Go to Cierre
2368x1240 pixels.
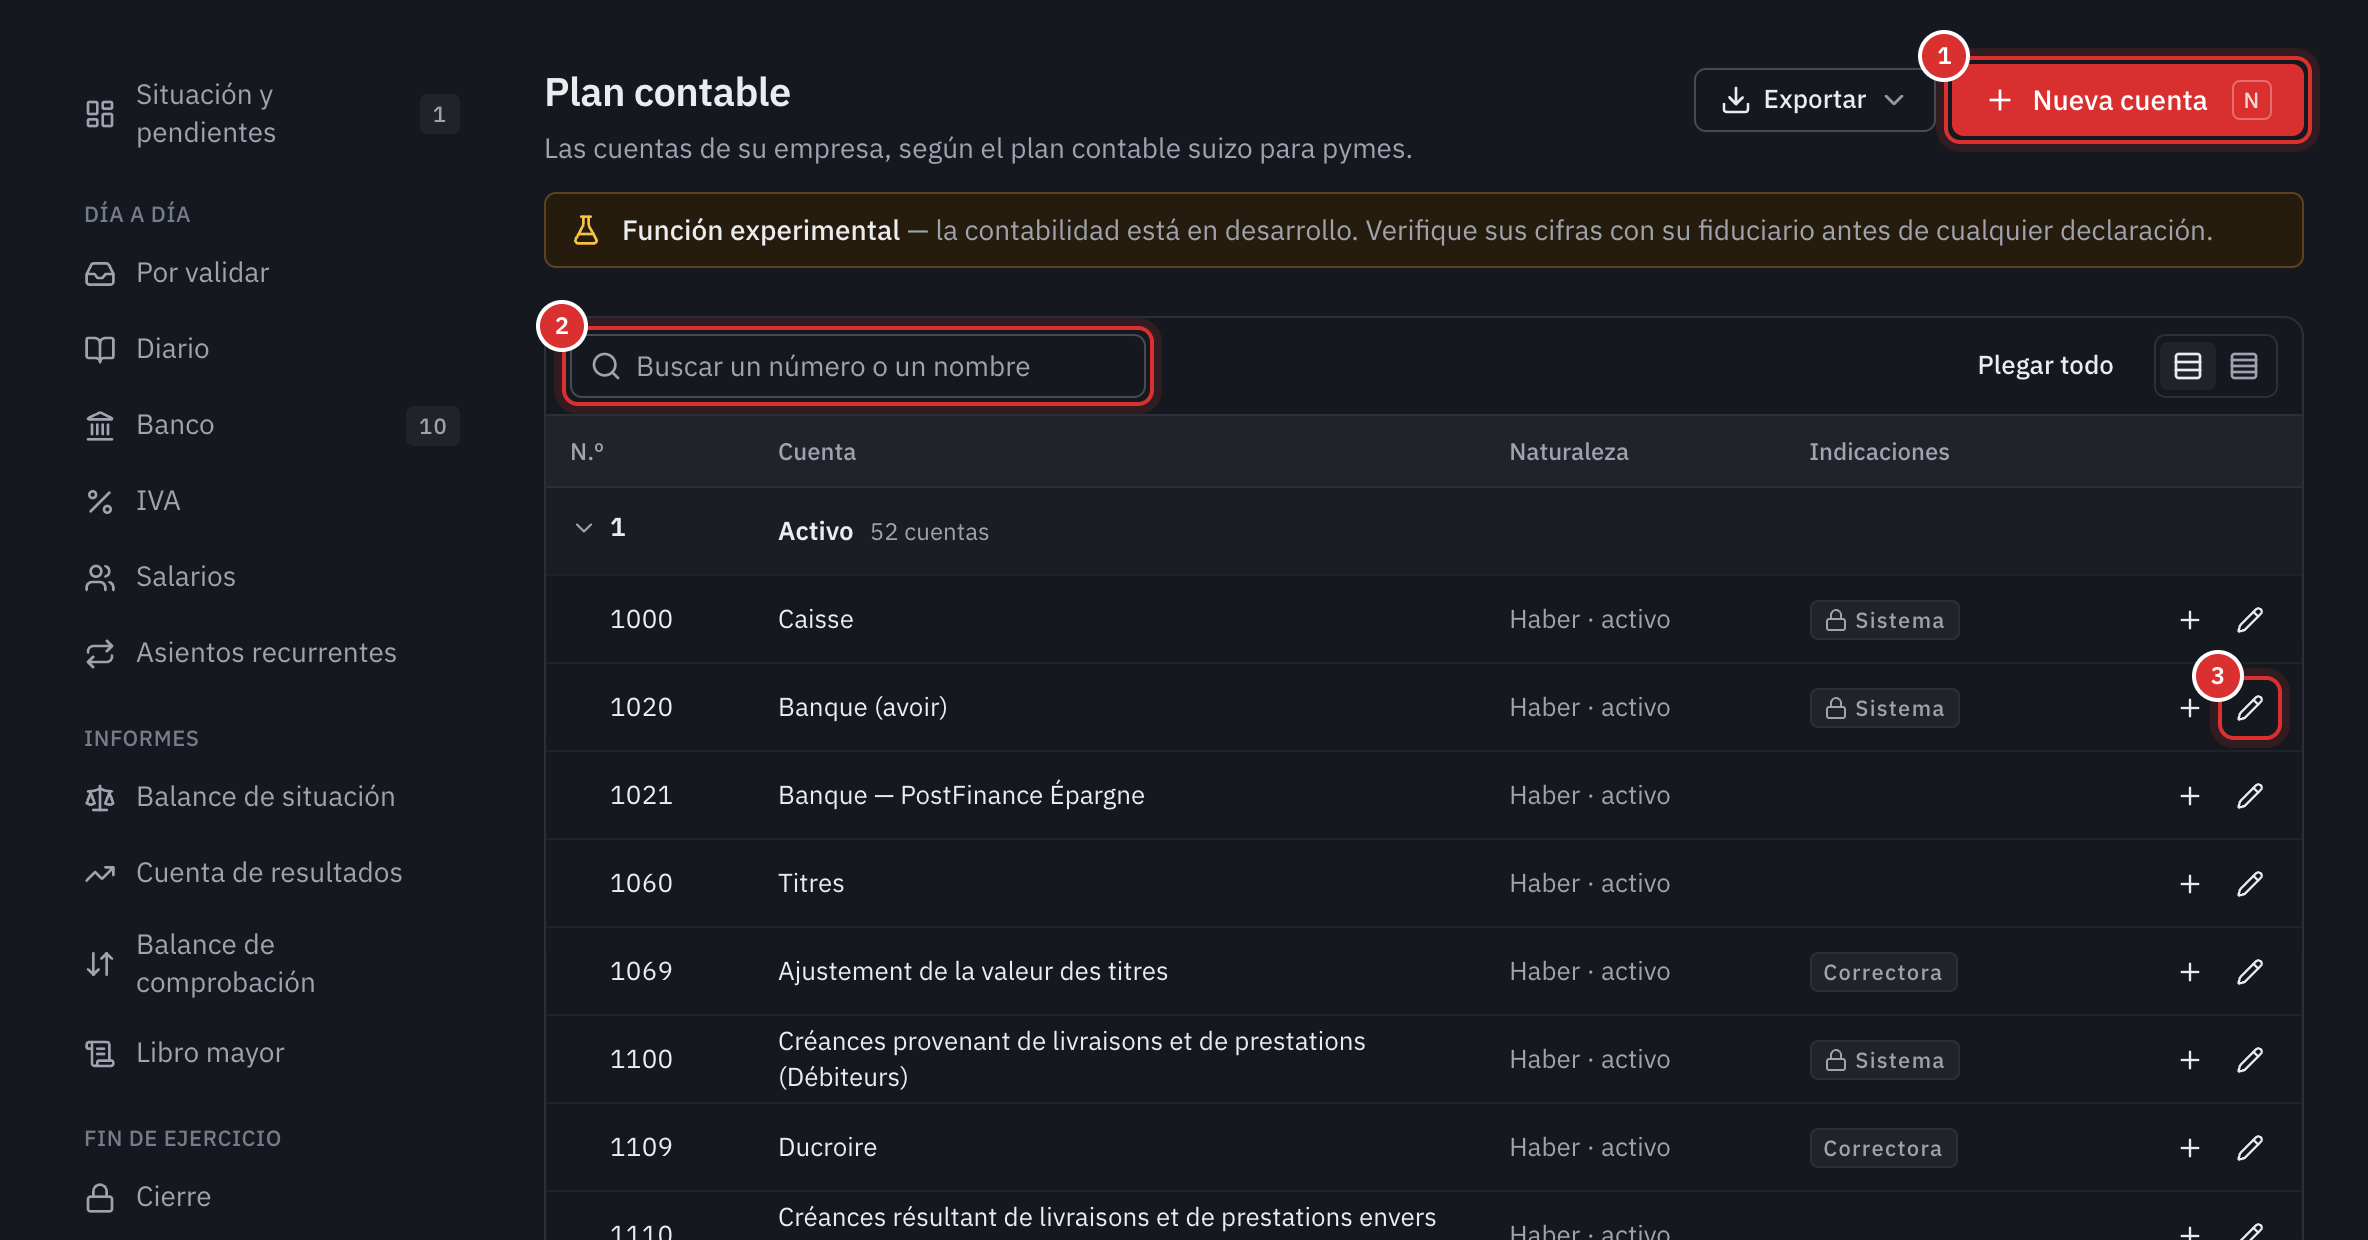272,1197
